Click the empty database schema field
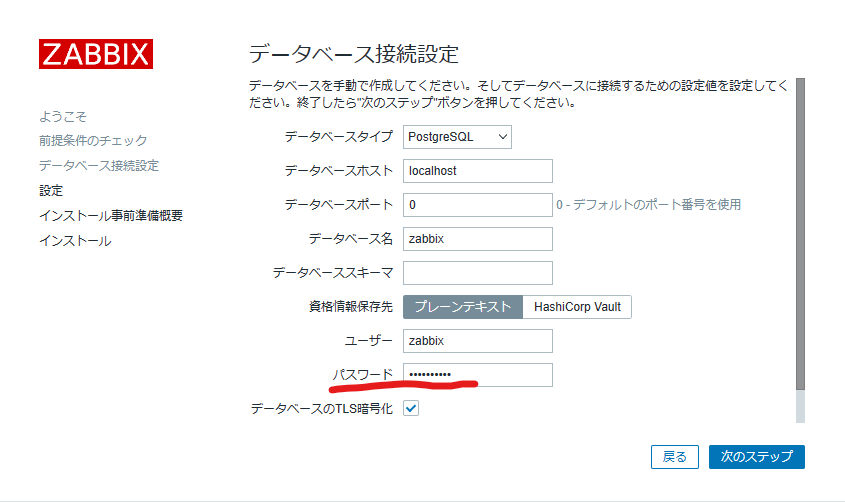The width and height of the screenshot is (845, 502). point(477,273)
